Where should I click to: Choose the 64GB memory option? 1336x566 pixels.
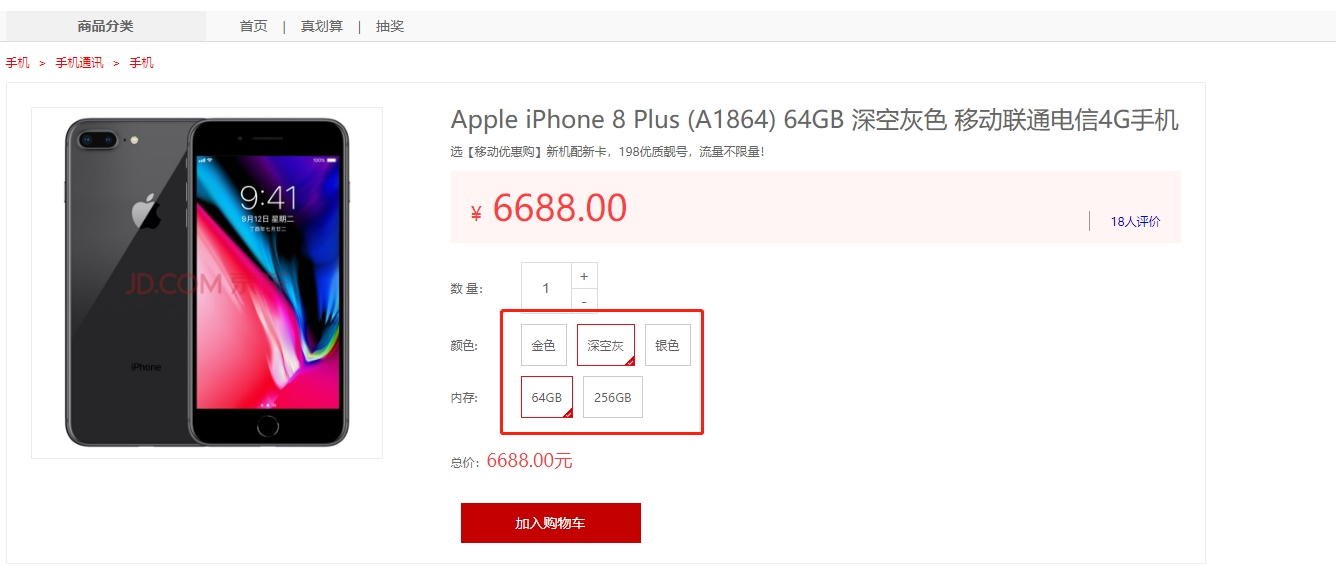pos(547,397)
